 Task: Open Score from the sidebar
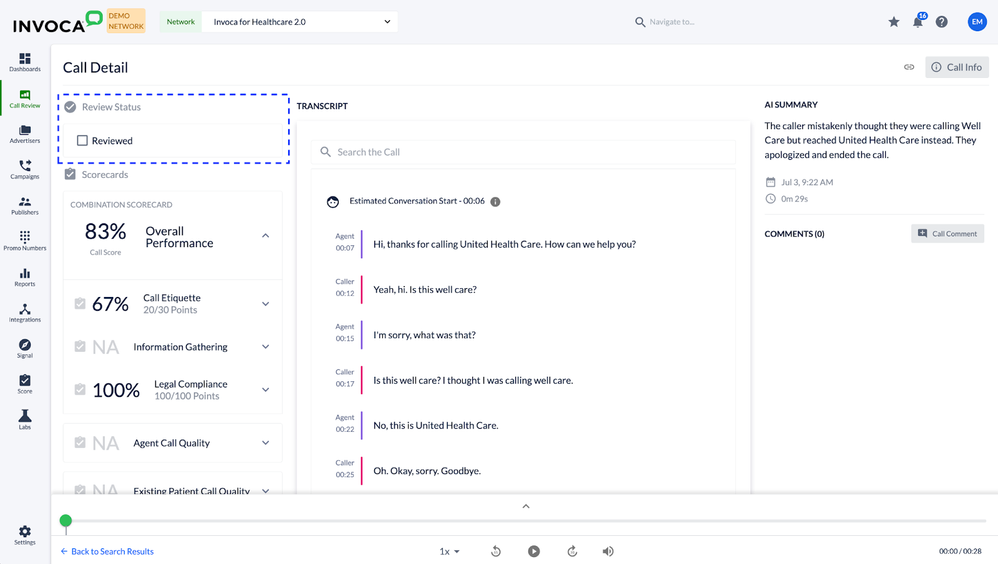coord(25,384)
